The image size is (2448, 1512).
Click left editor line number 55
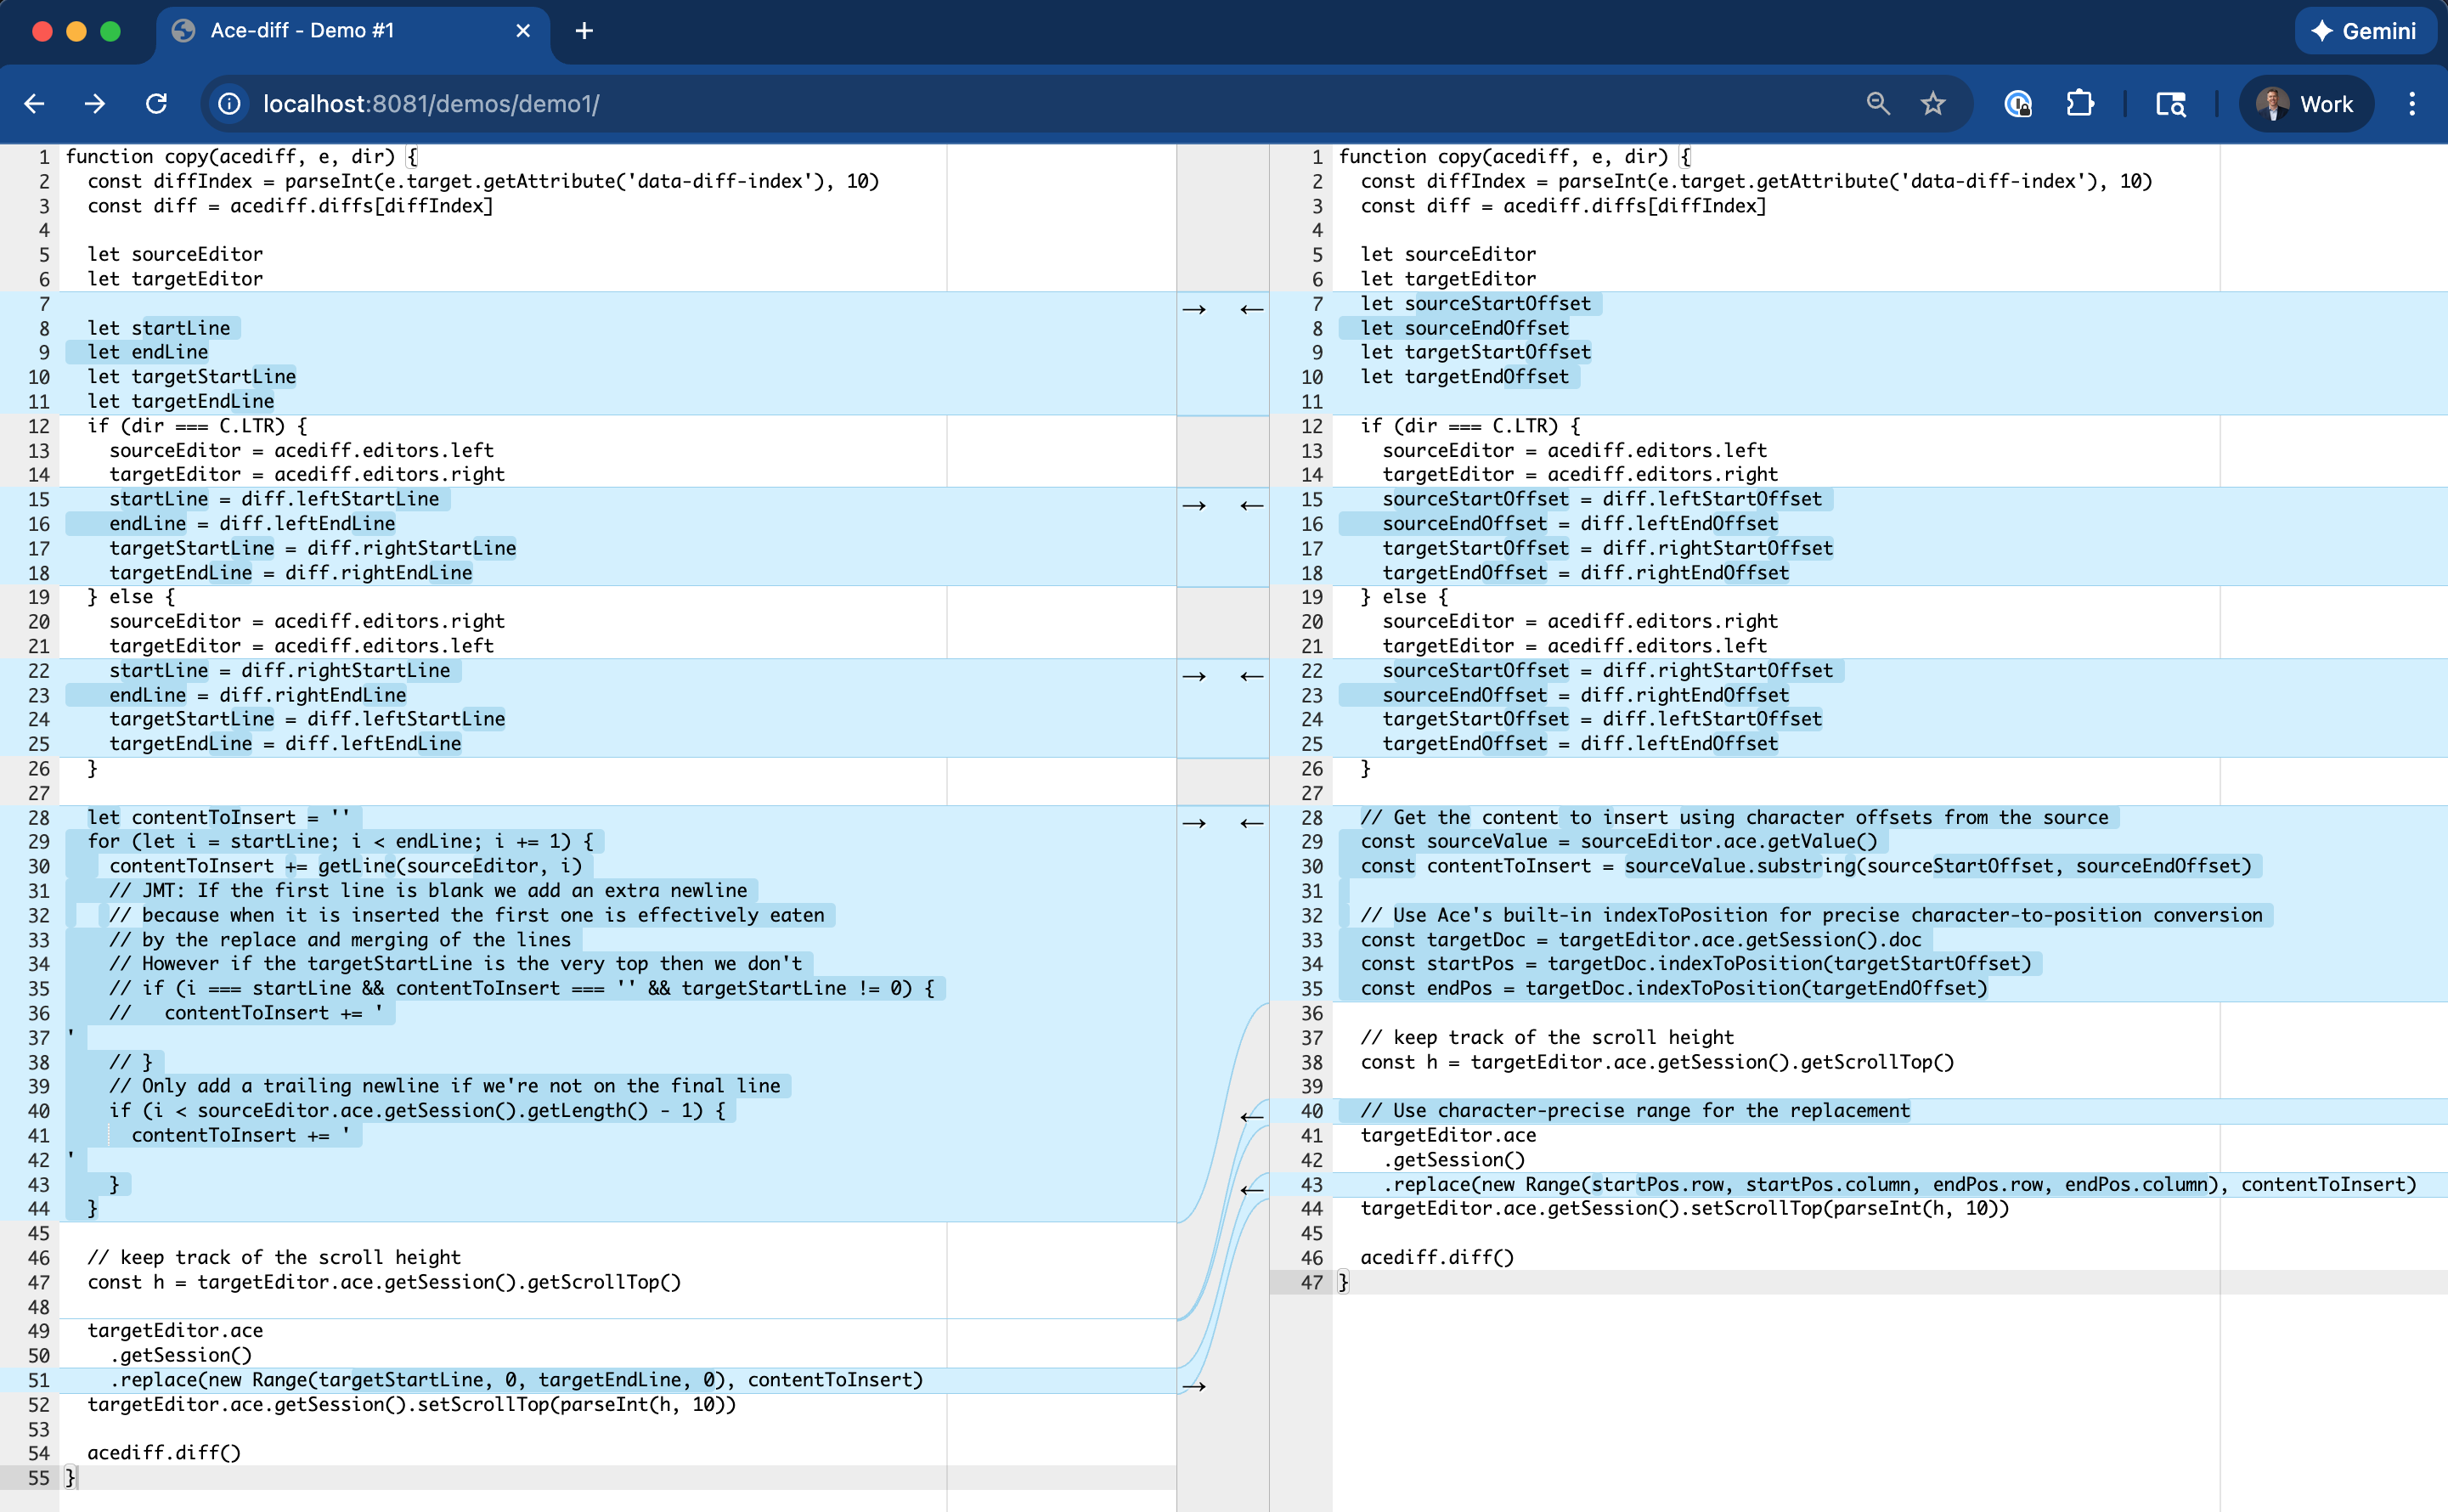[x=38, y=1478]
